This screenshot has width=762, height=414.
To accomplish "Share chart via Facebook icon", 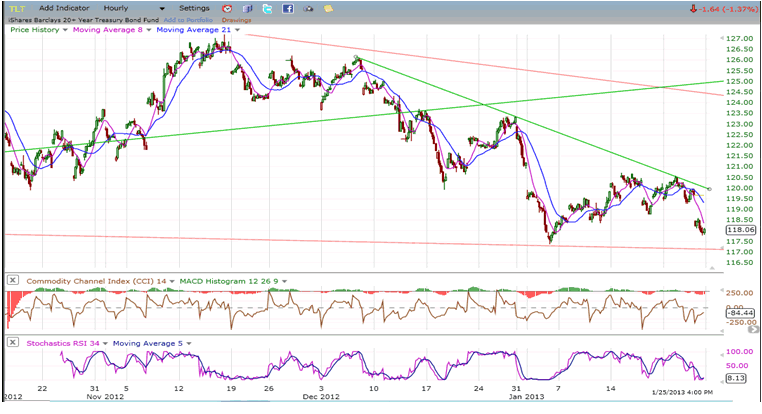I will (288, 8).
